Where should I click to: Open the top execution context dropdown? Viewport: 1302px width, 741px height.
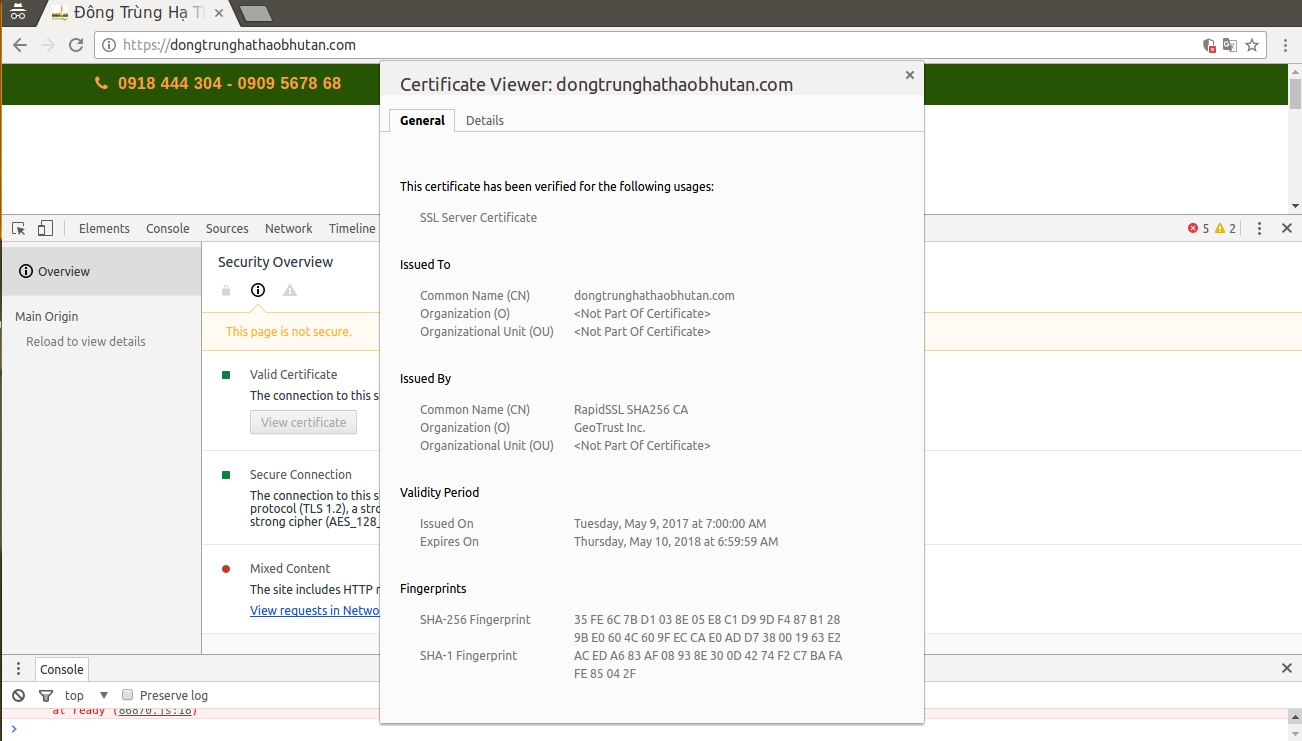(86, 695)
